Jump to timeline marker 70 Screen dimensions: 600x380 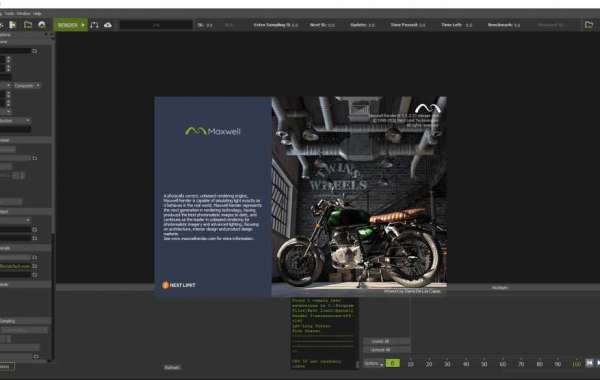pos(521,364)
